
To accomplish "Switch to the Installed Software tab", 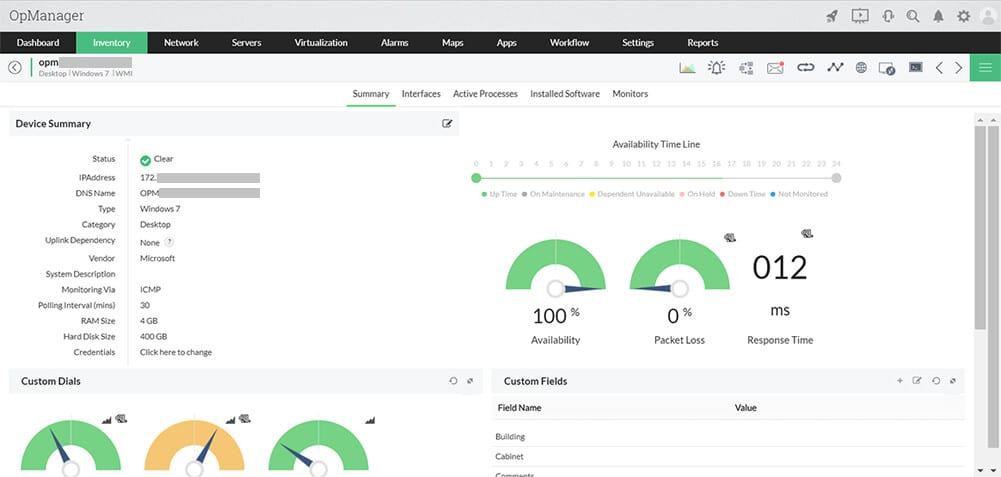I will (565, 94).
